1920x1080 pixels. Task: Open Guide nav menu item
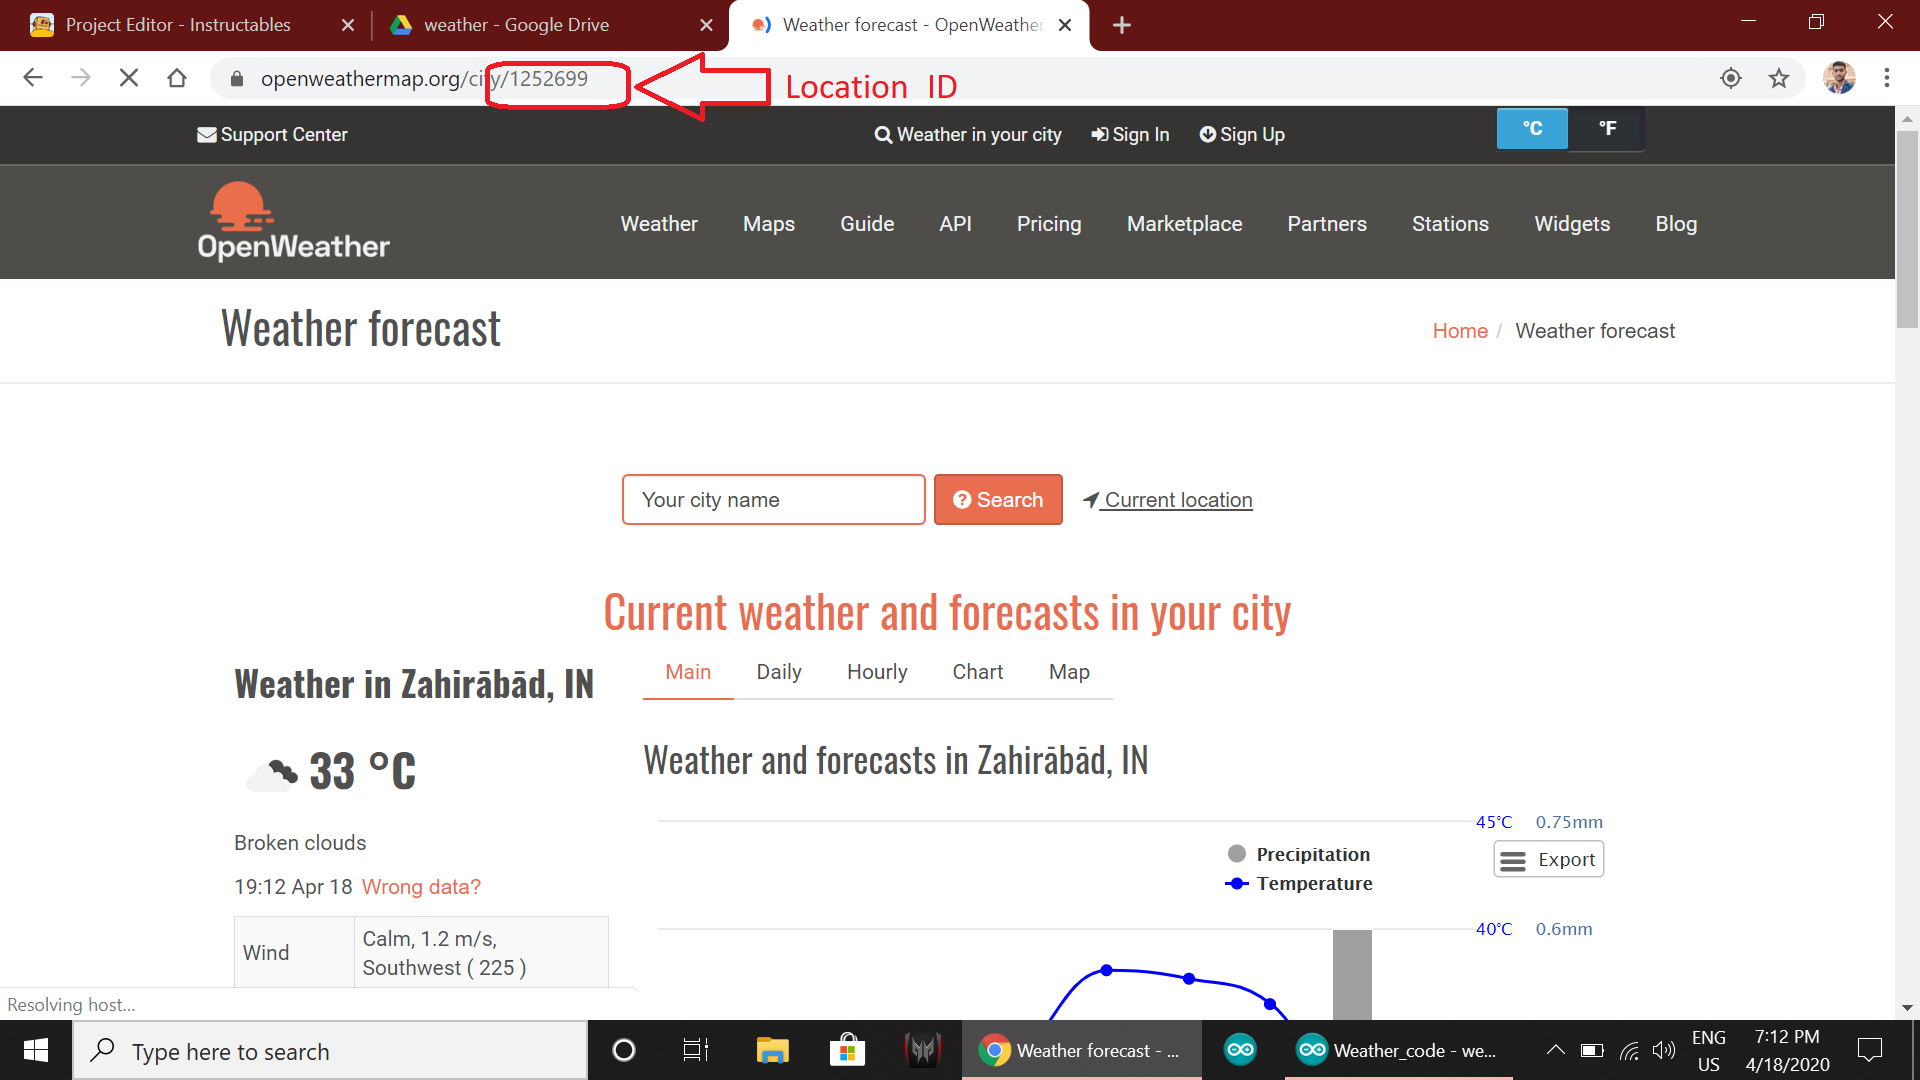tap(867, 224)
